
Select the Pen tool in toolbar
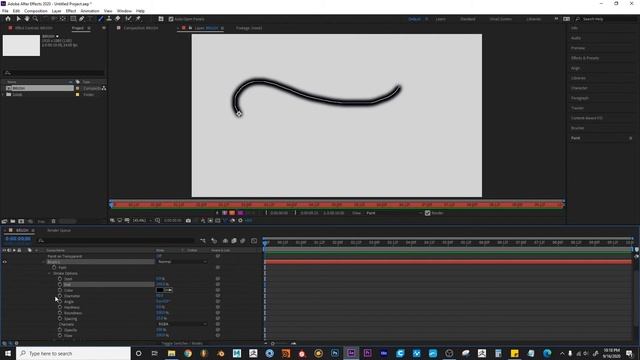pyautogui.click(x=82, y=19)
